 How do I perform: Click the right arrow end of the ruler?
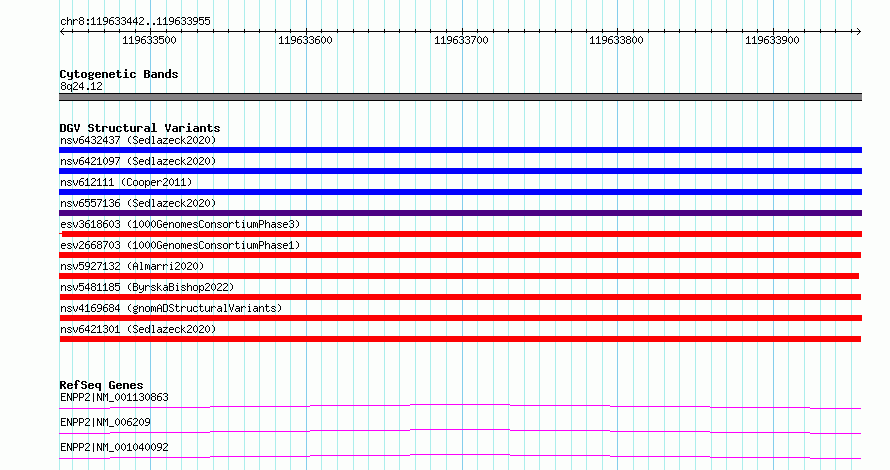tap(858, 32)
